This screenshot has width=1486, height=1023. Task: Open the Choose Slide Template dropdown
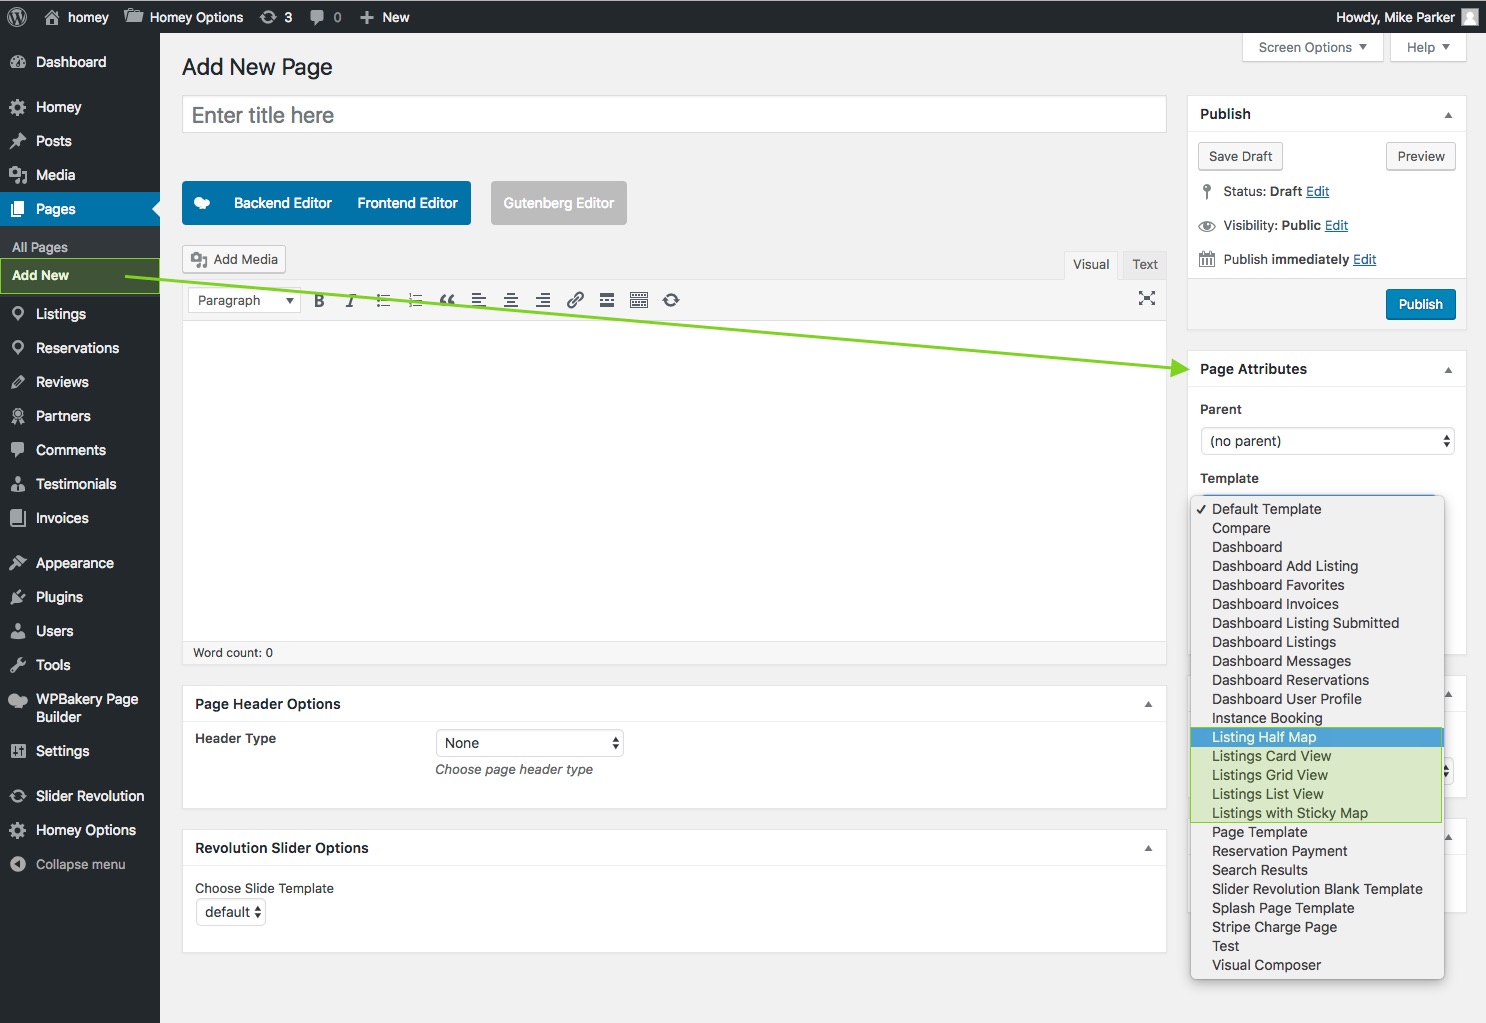pos(231,912)
